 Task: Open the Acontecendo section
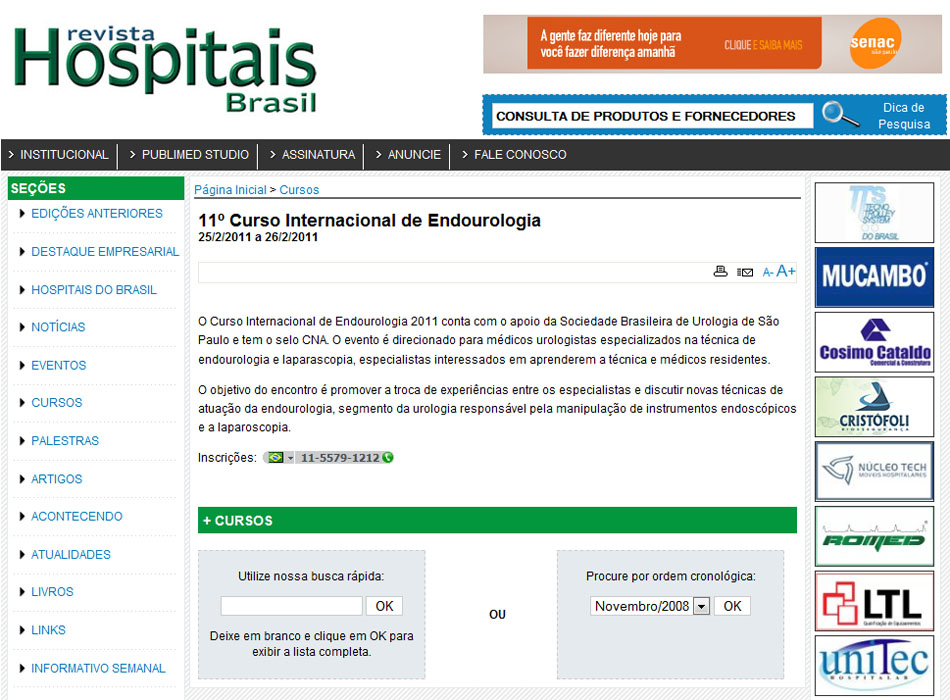(x=76, y=516)
